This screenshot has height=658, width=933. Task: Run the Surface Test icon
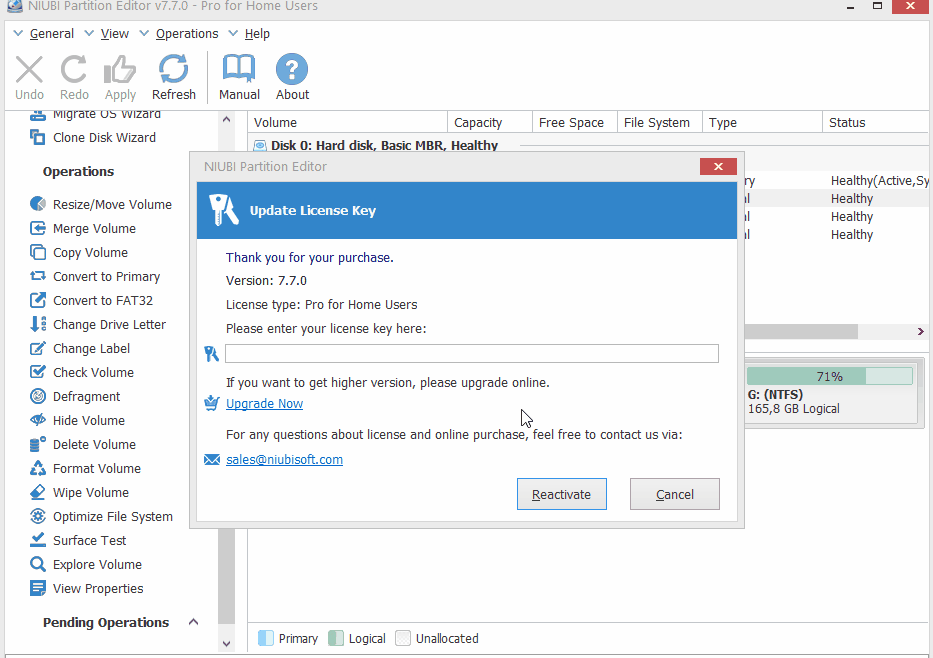[x=37, y=540]
